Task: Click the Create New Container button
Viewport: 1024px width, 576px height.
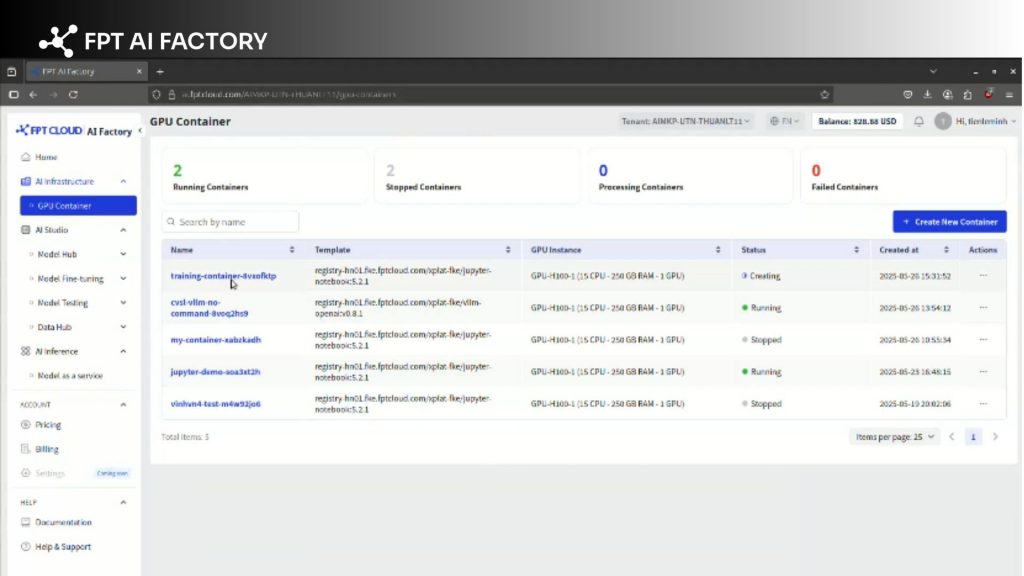Action: click(948, 221)
